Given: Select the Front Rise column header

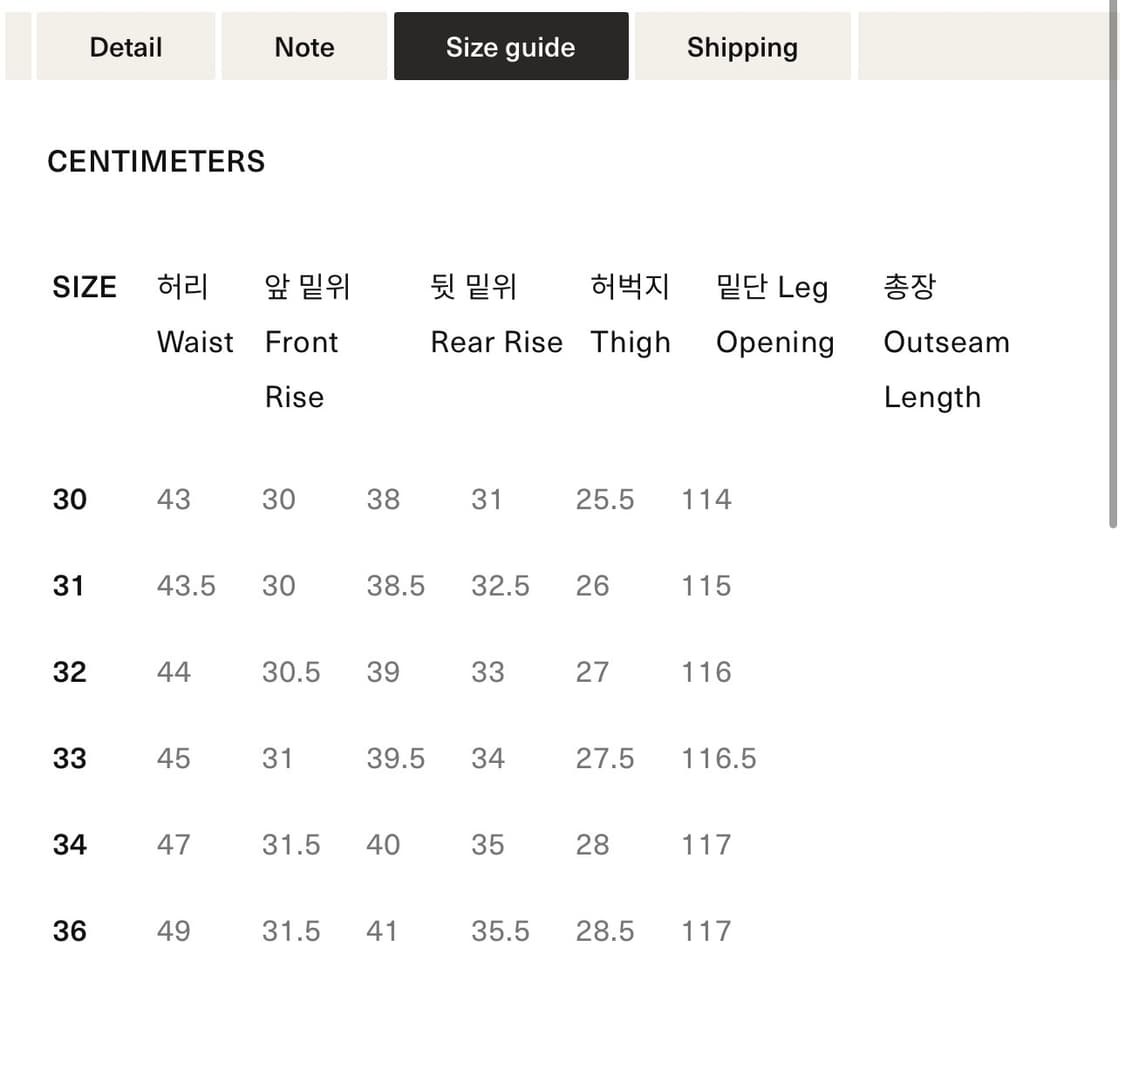Looking at the screenshot, I should (302, 342).
